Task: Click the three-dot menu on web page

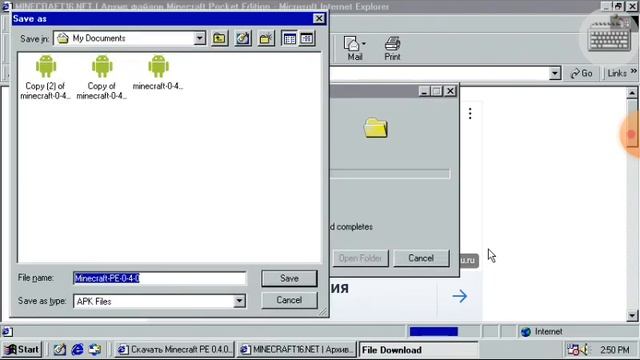Action: (x=470, y=113)
